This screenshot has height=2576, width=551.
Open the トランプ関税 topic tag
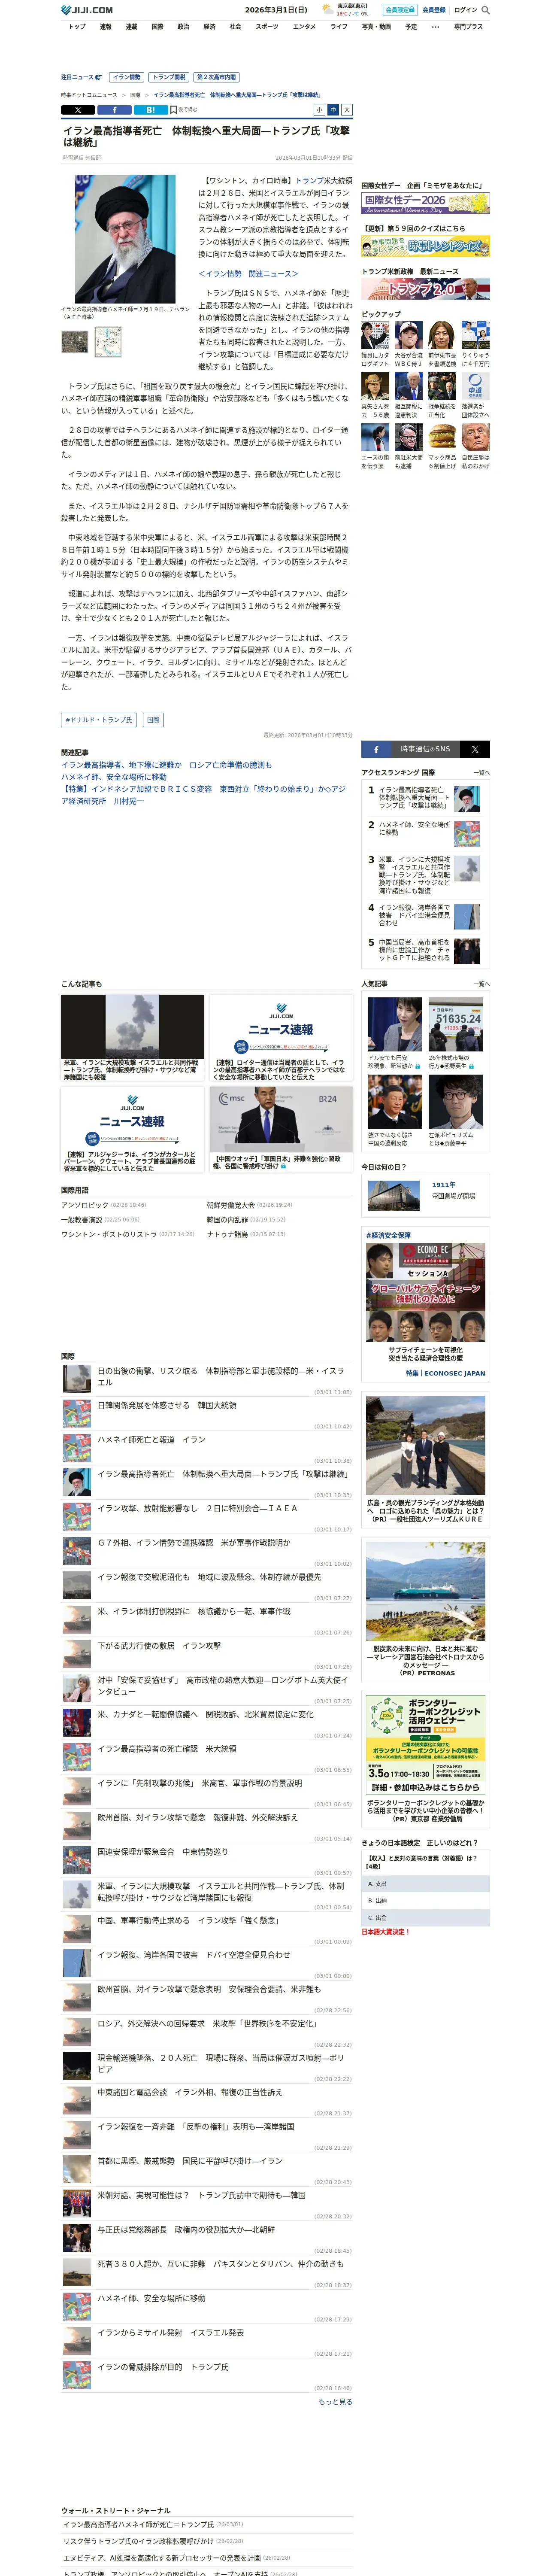[169, 77]
